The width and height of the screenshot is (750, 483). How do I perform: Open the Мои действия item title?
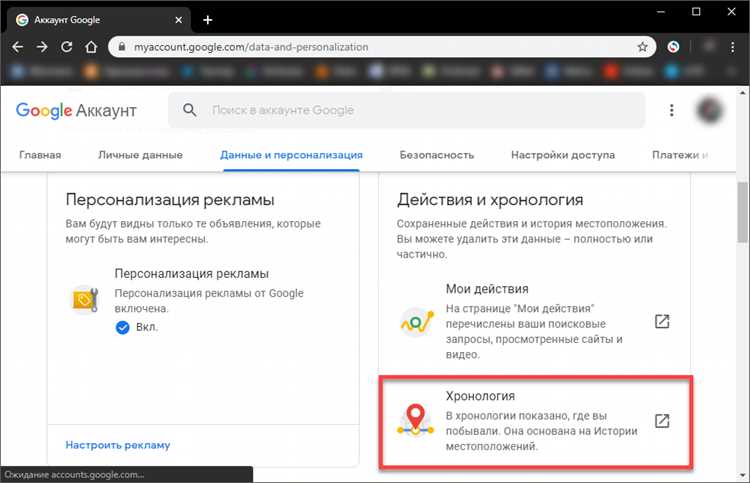[487, 289]
